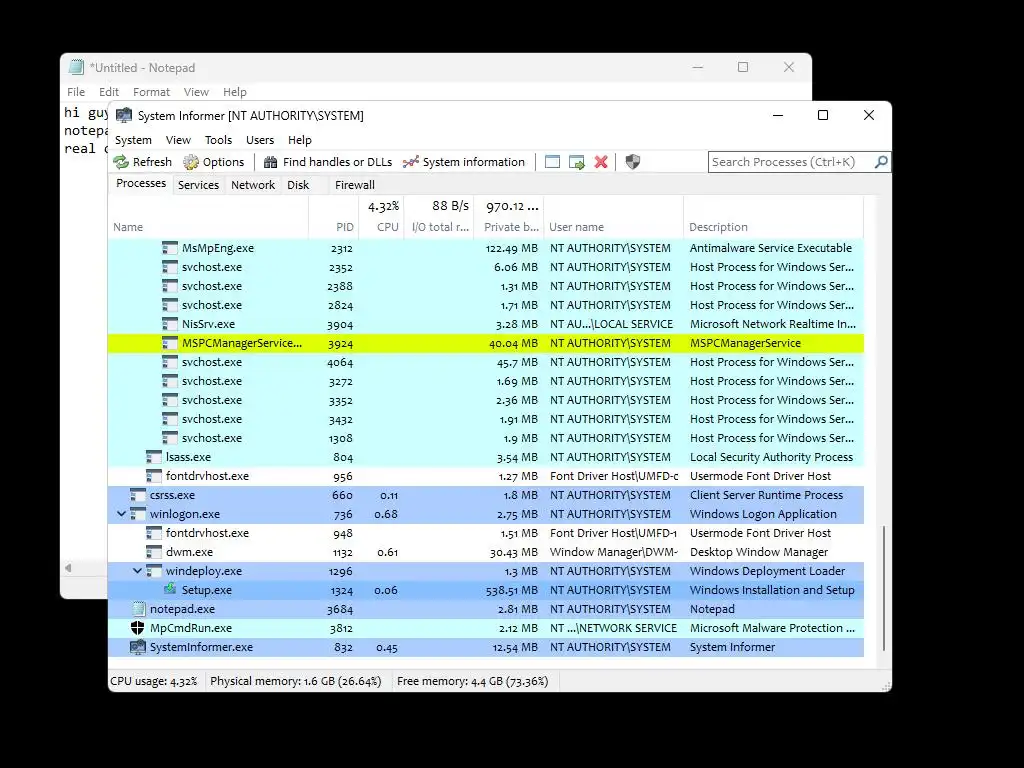1024x768 pixels.
Task: Click the lsass.exe process icon
Action: [153, 457]
